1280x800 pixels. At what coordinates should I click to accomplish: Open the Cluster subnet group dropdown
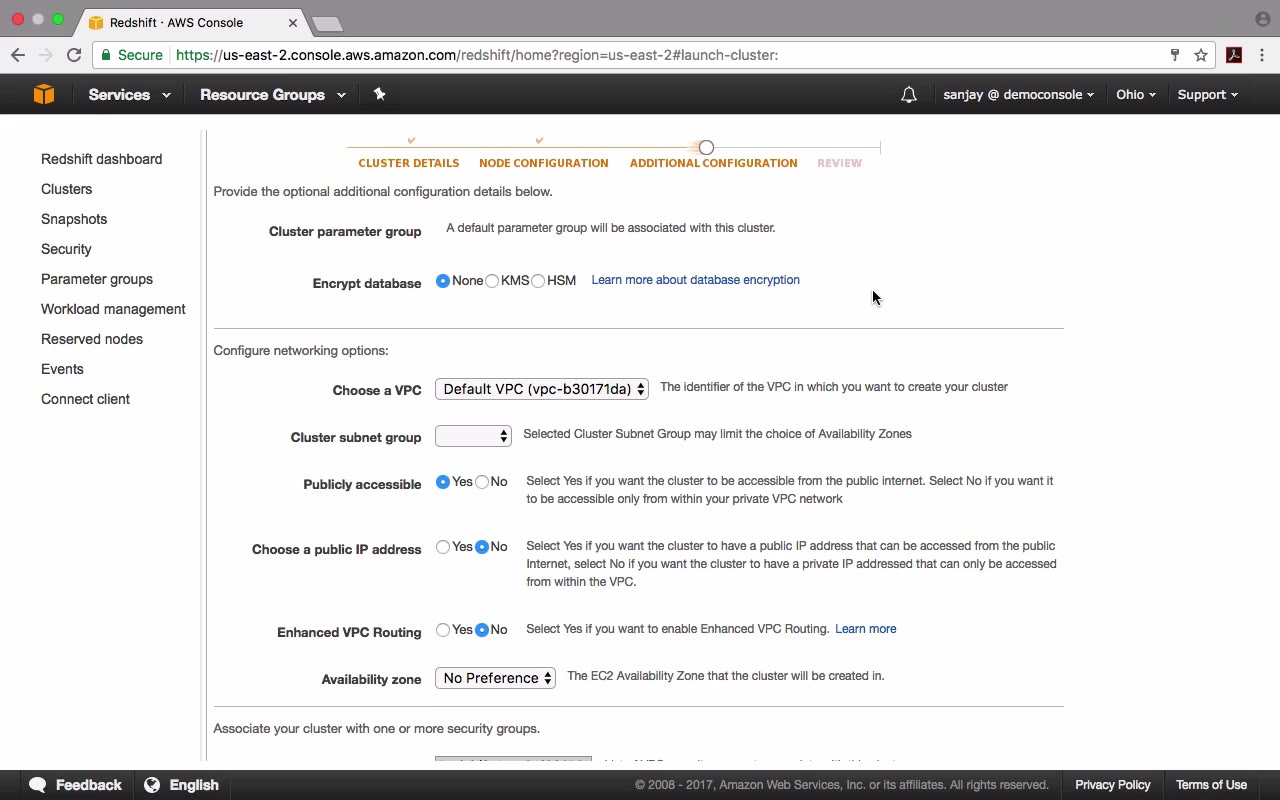[473, 436]
